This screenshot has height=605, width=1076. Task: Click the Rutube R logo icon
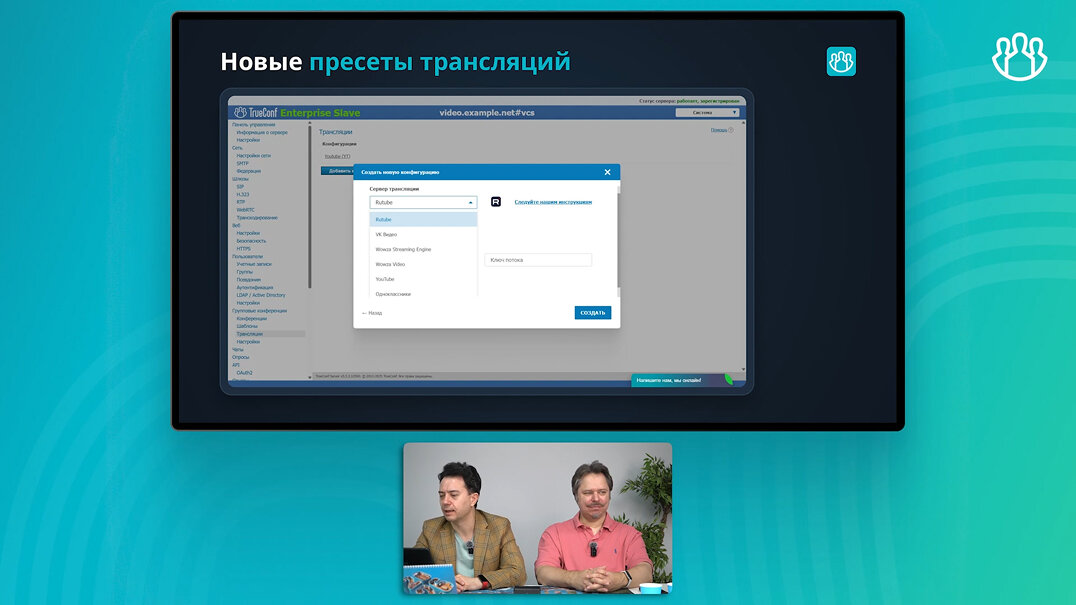click(495, 202)
